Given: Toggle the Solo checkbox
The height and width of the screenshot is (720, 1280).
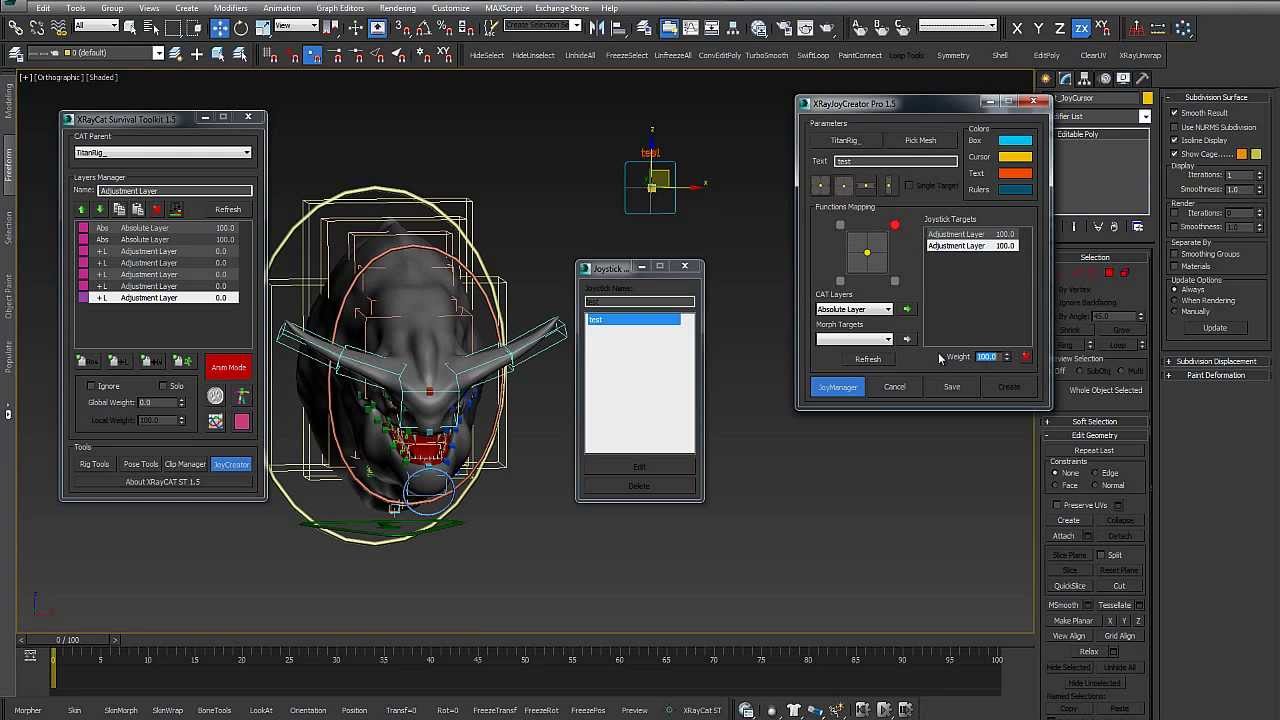Looking at the screenshot, I should coord(163,386).
